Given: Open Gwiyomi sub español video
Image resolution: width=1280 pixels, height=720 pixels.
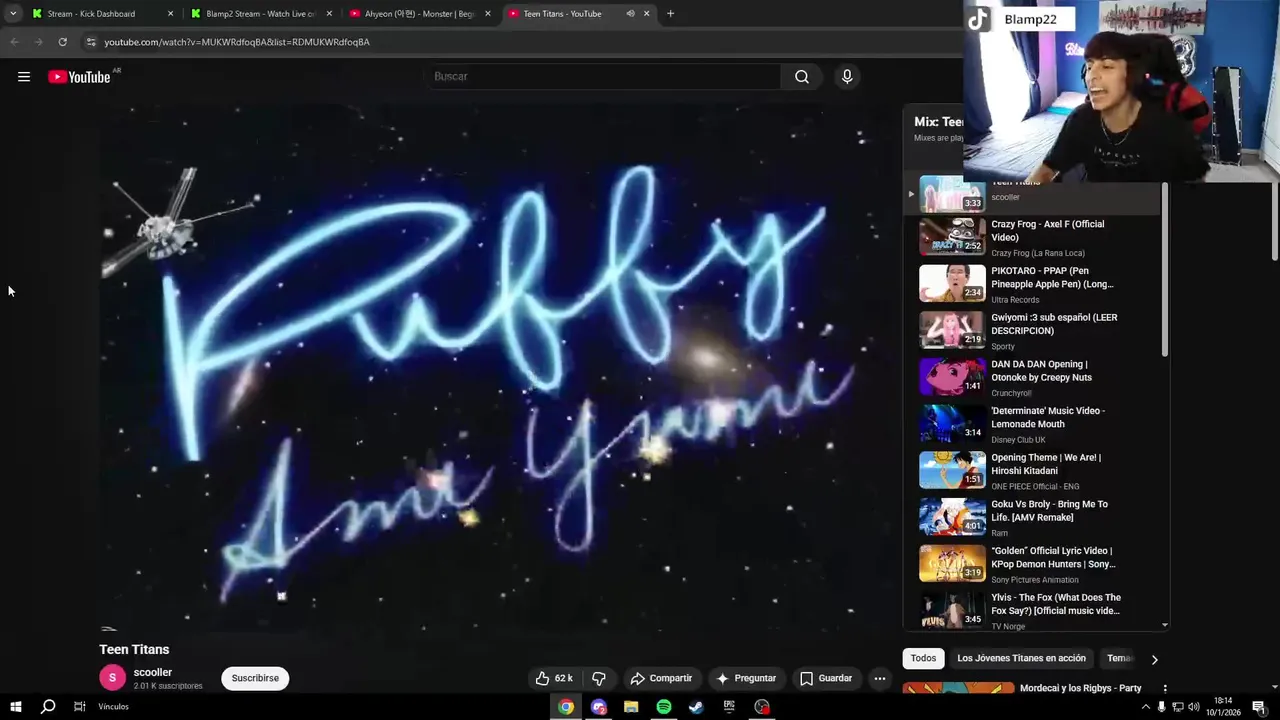Looking at the screenshot, I should point(1032,331).
